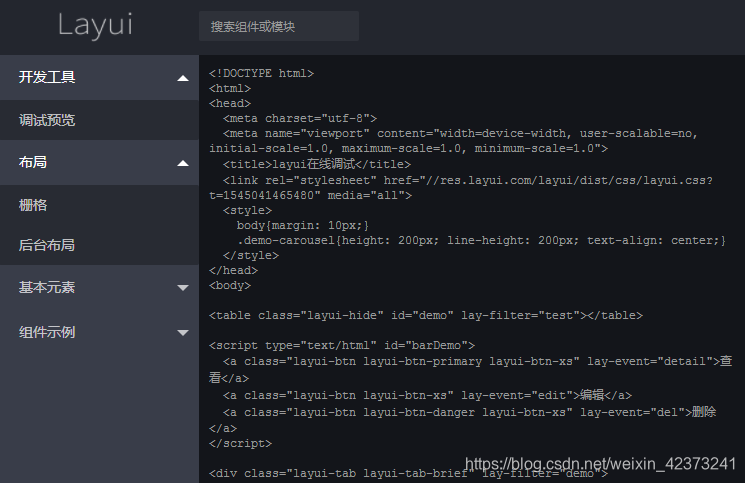745x483 pixels.
Task: Click the table class="layui-hide" line
Action: [426, 315]
